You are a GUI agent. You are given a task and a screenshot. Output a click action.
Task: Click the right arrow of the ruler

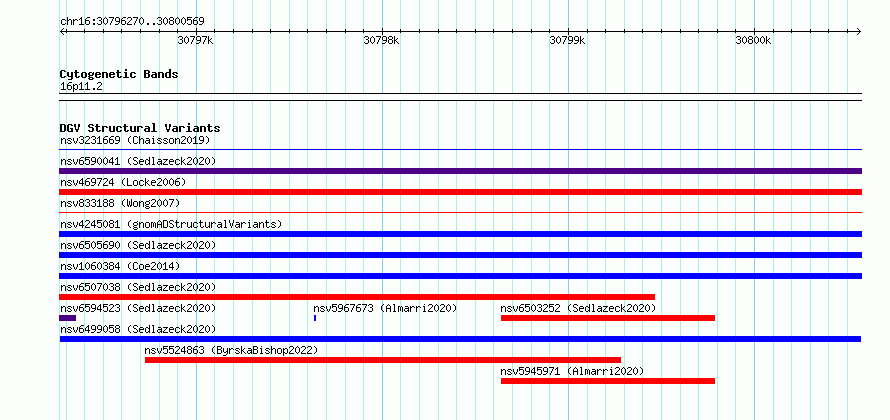click(859, 32)
